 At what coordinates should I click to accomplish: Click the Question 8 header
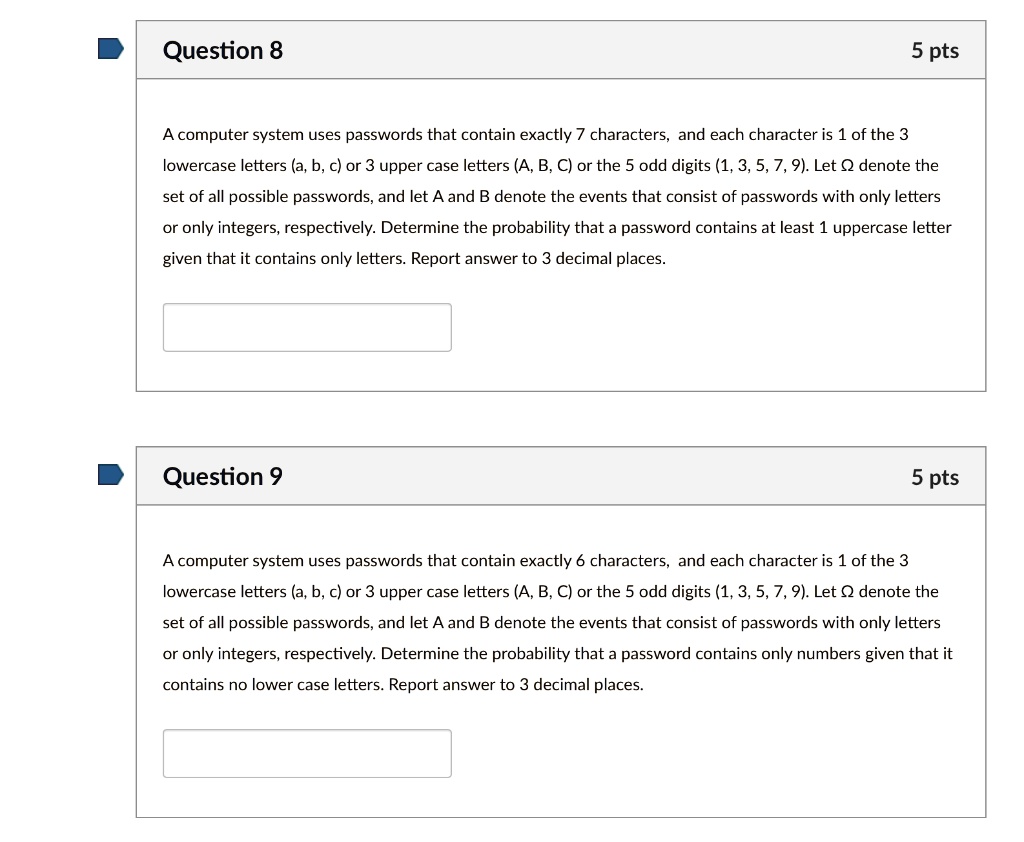point(223,49)
